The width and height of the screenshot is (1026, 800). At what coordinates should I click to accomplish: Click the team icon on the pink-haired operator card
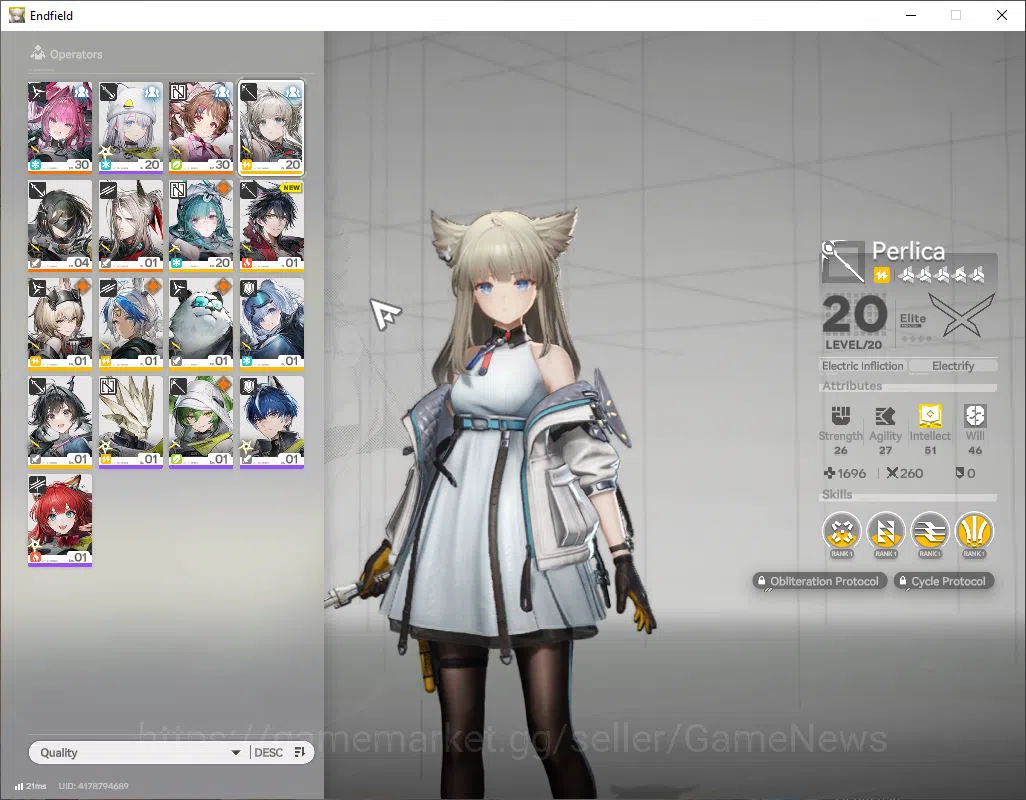click(82, 92)
